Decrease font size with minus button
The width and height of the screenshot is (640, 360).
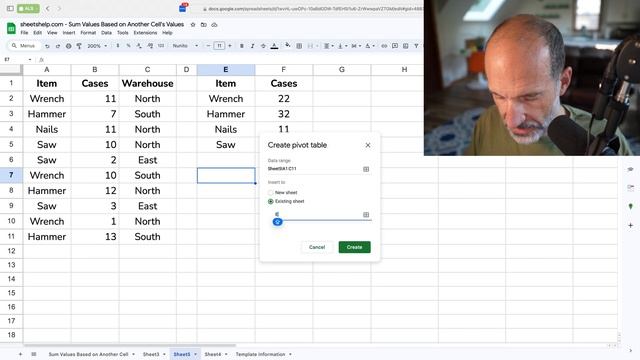pos(209,46)
